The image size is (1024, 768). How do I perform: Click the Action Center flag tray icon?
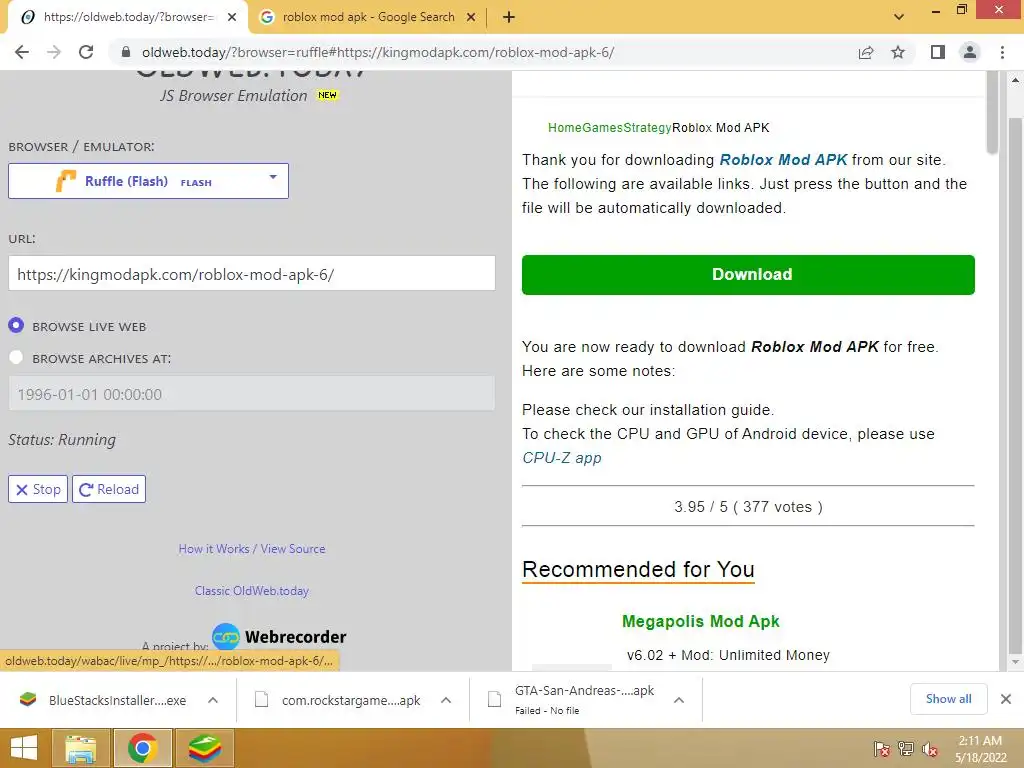[x=882, y=749]
